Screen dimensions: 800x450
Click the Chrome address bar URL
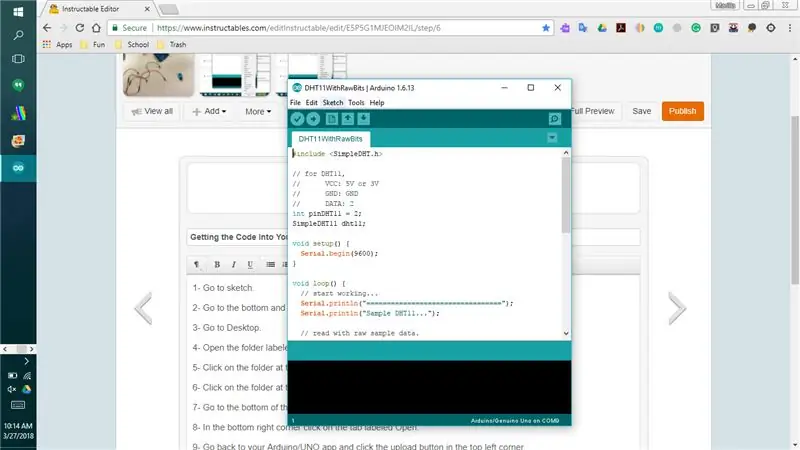click(298, 28)
